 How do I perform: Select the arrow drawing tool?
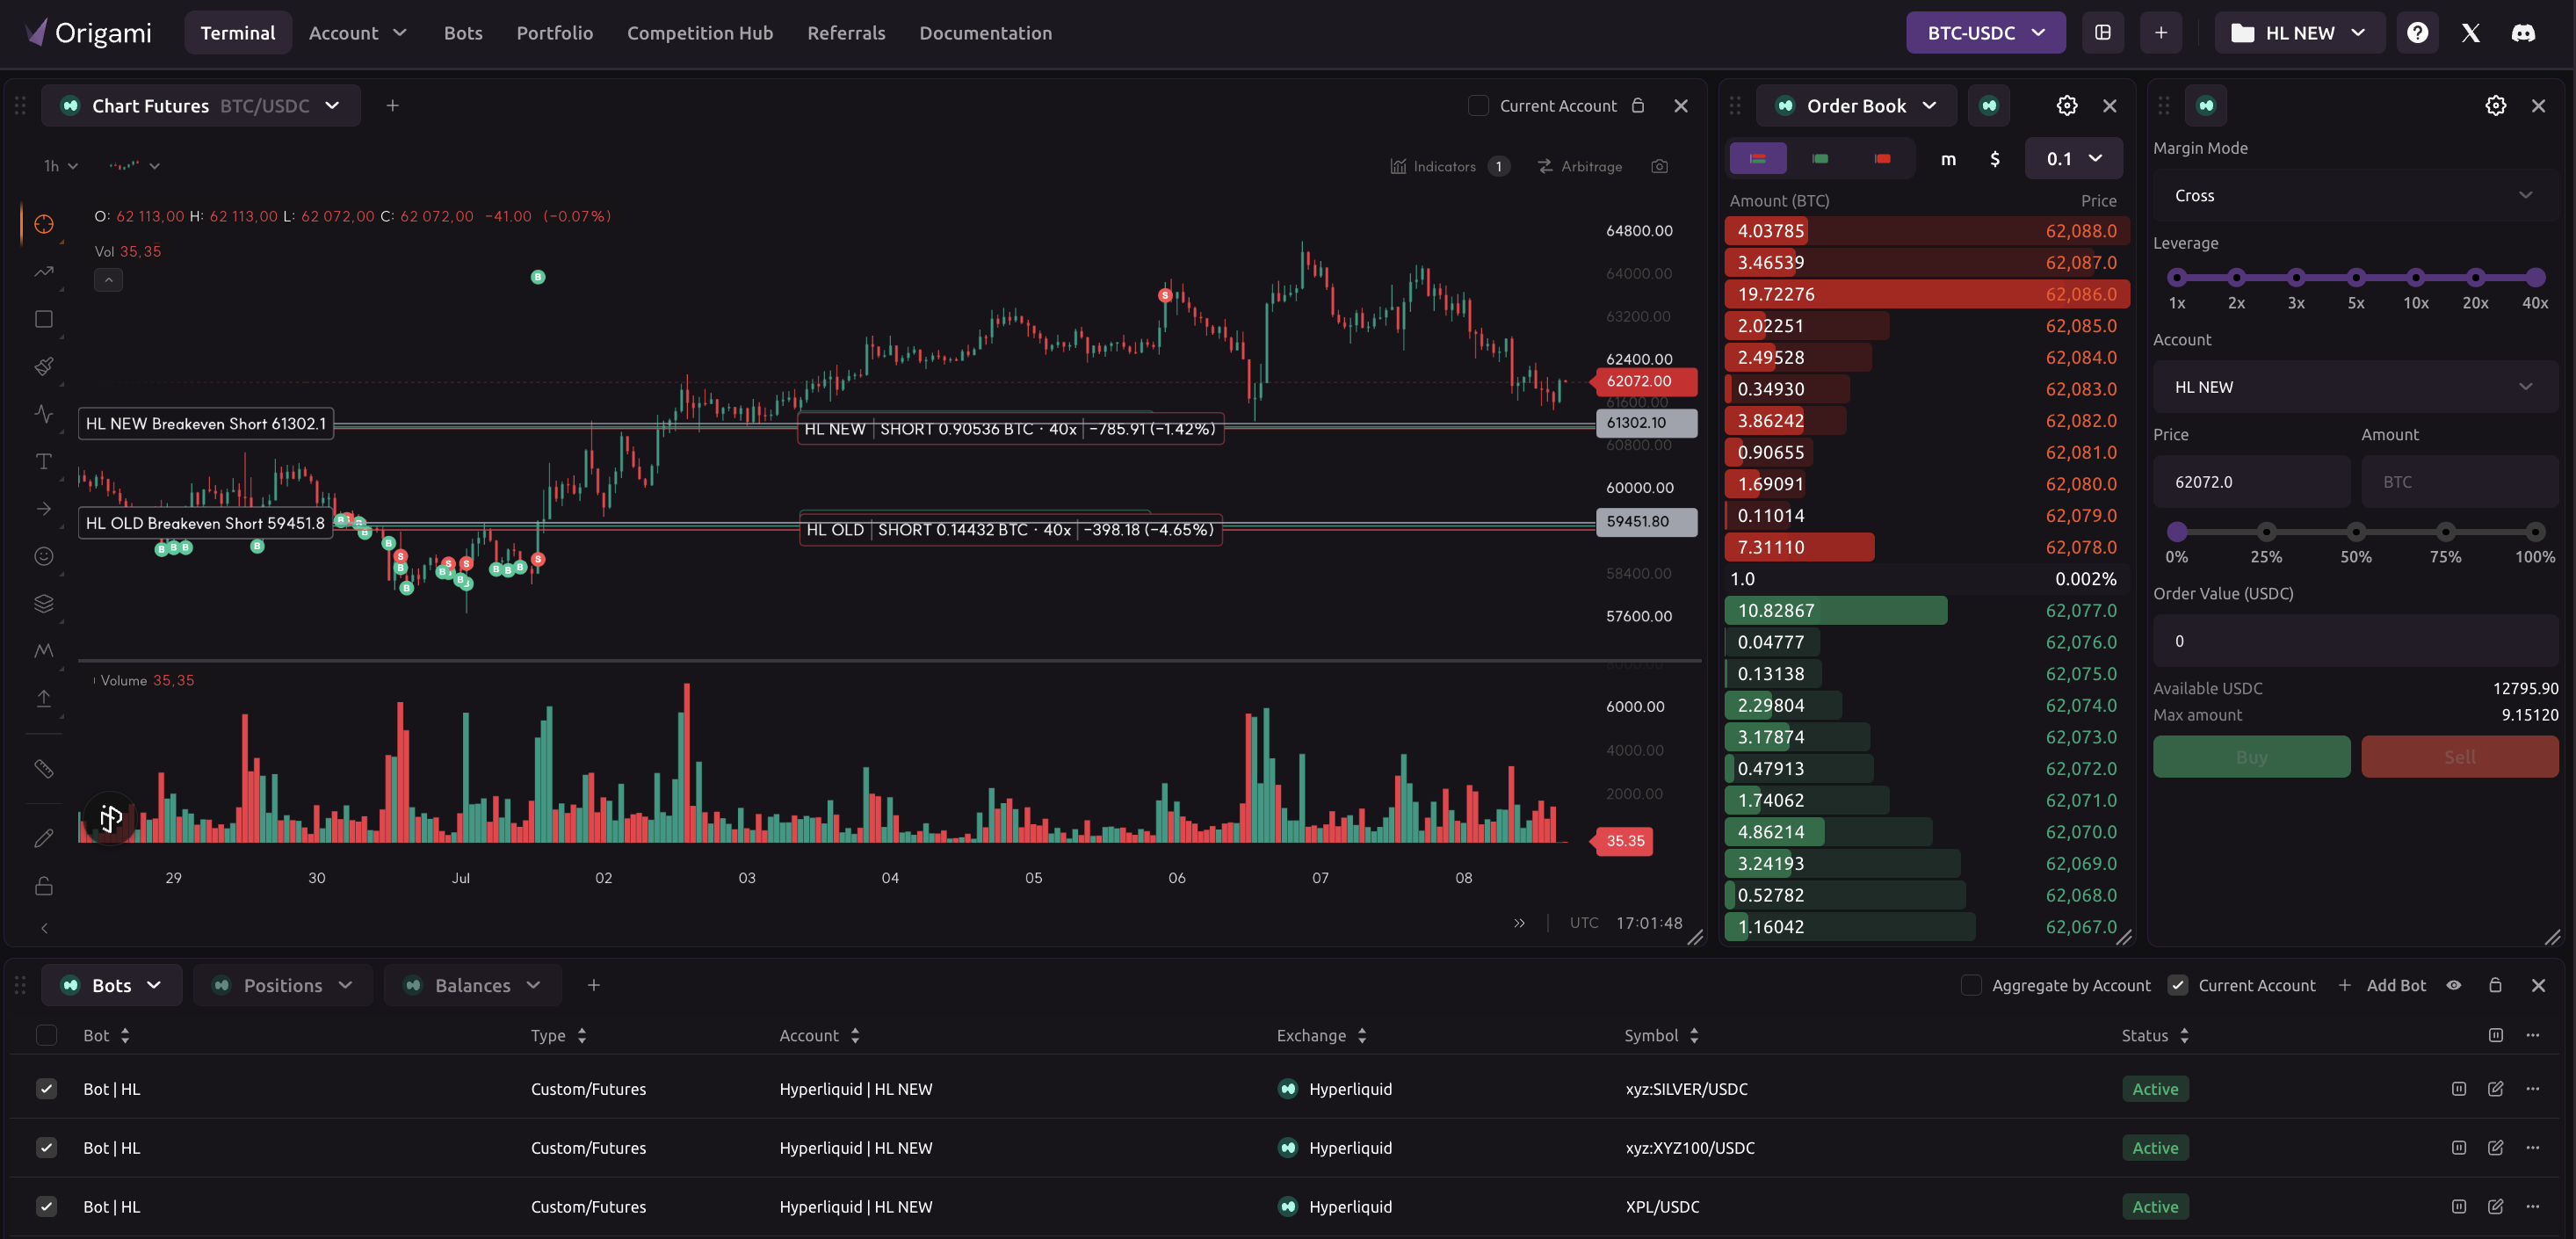[x=44, y=509]
